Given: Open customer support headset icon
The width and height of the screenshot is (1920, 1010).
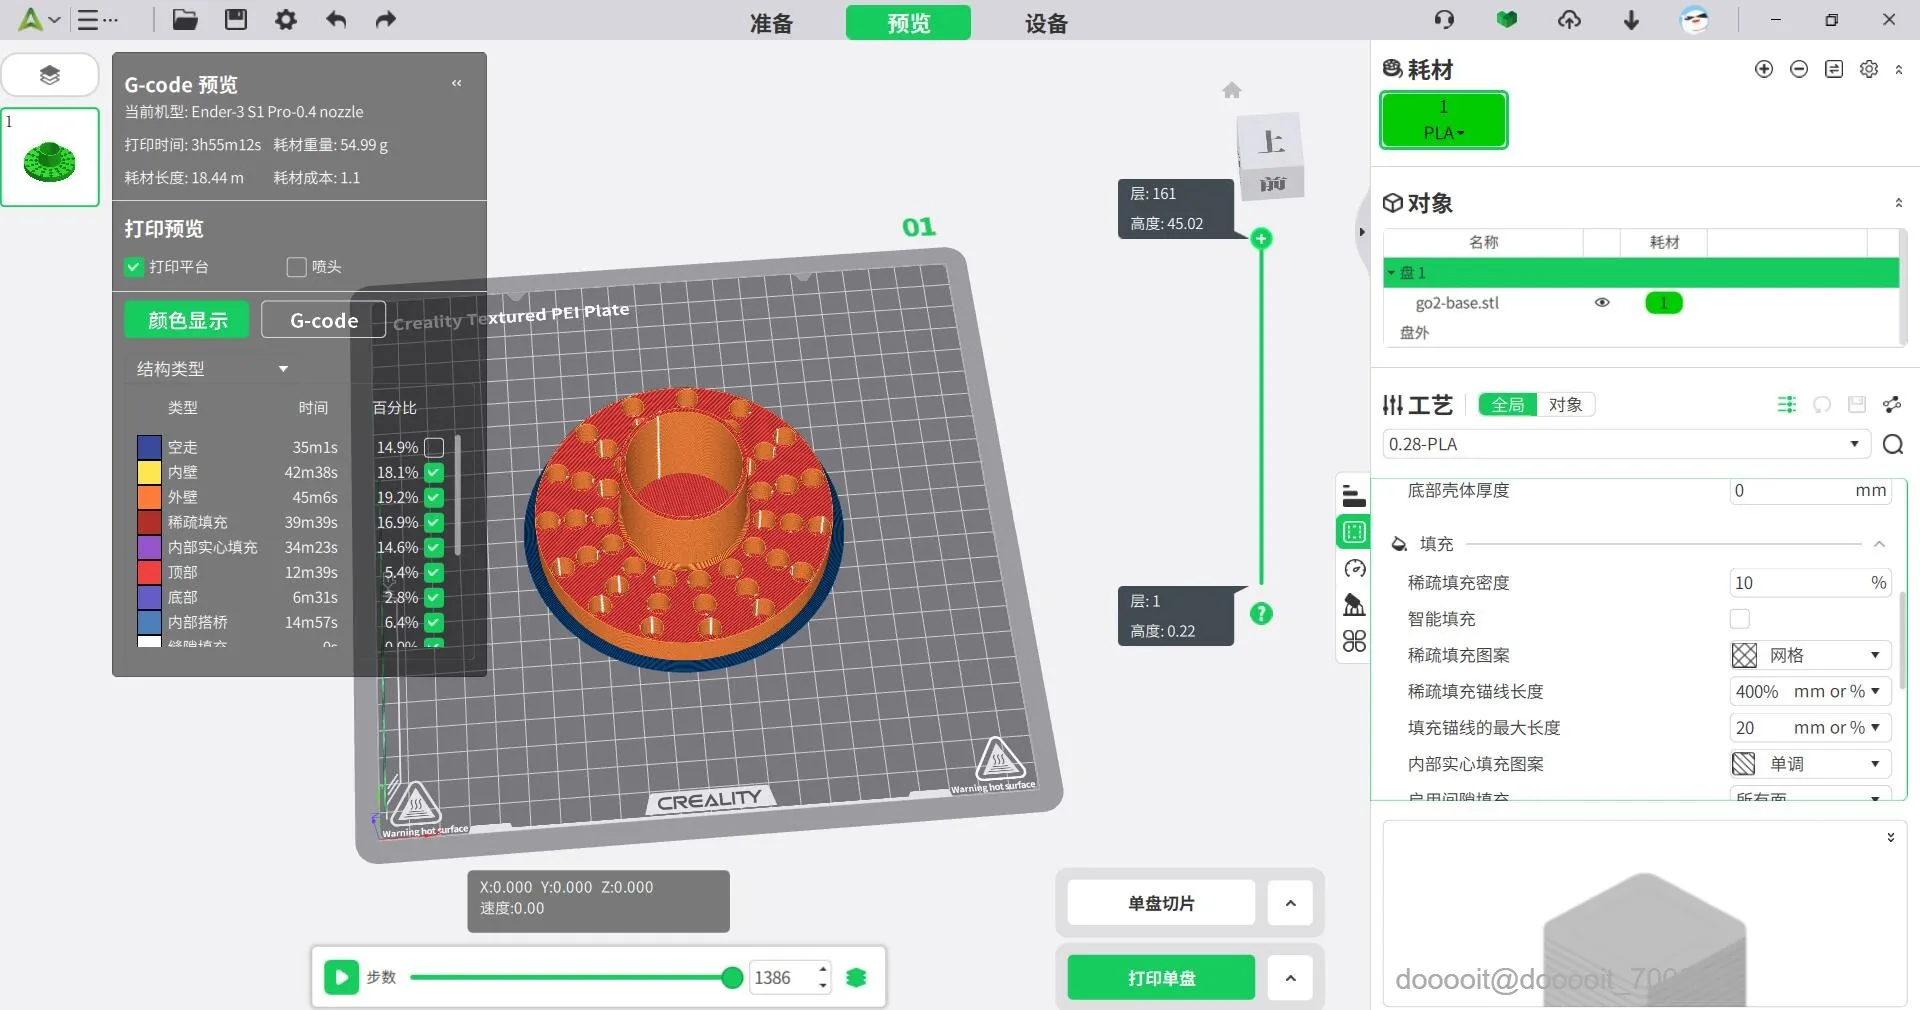Looking at the screenshot, I should [x=1443, y=20].
